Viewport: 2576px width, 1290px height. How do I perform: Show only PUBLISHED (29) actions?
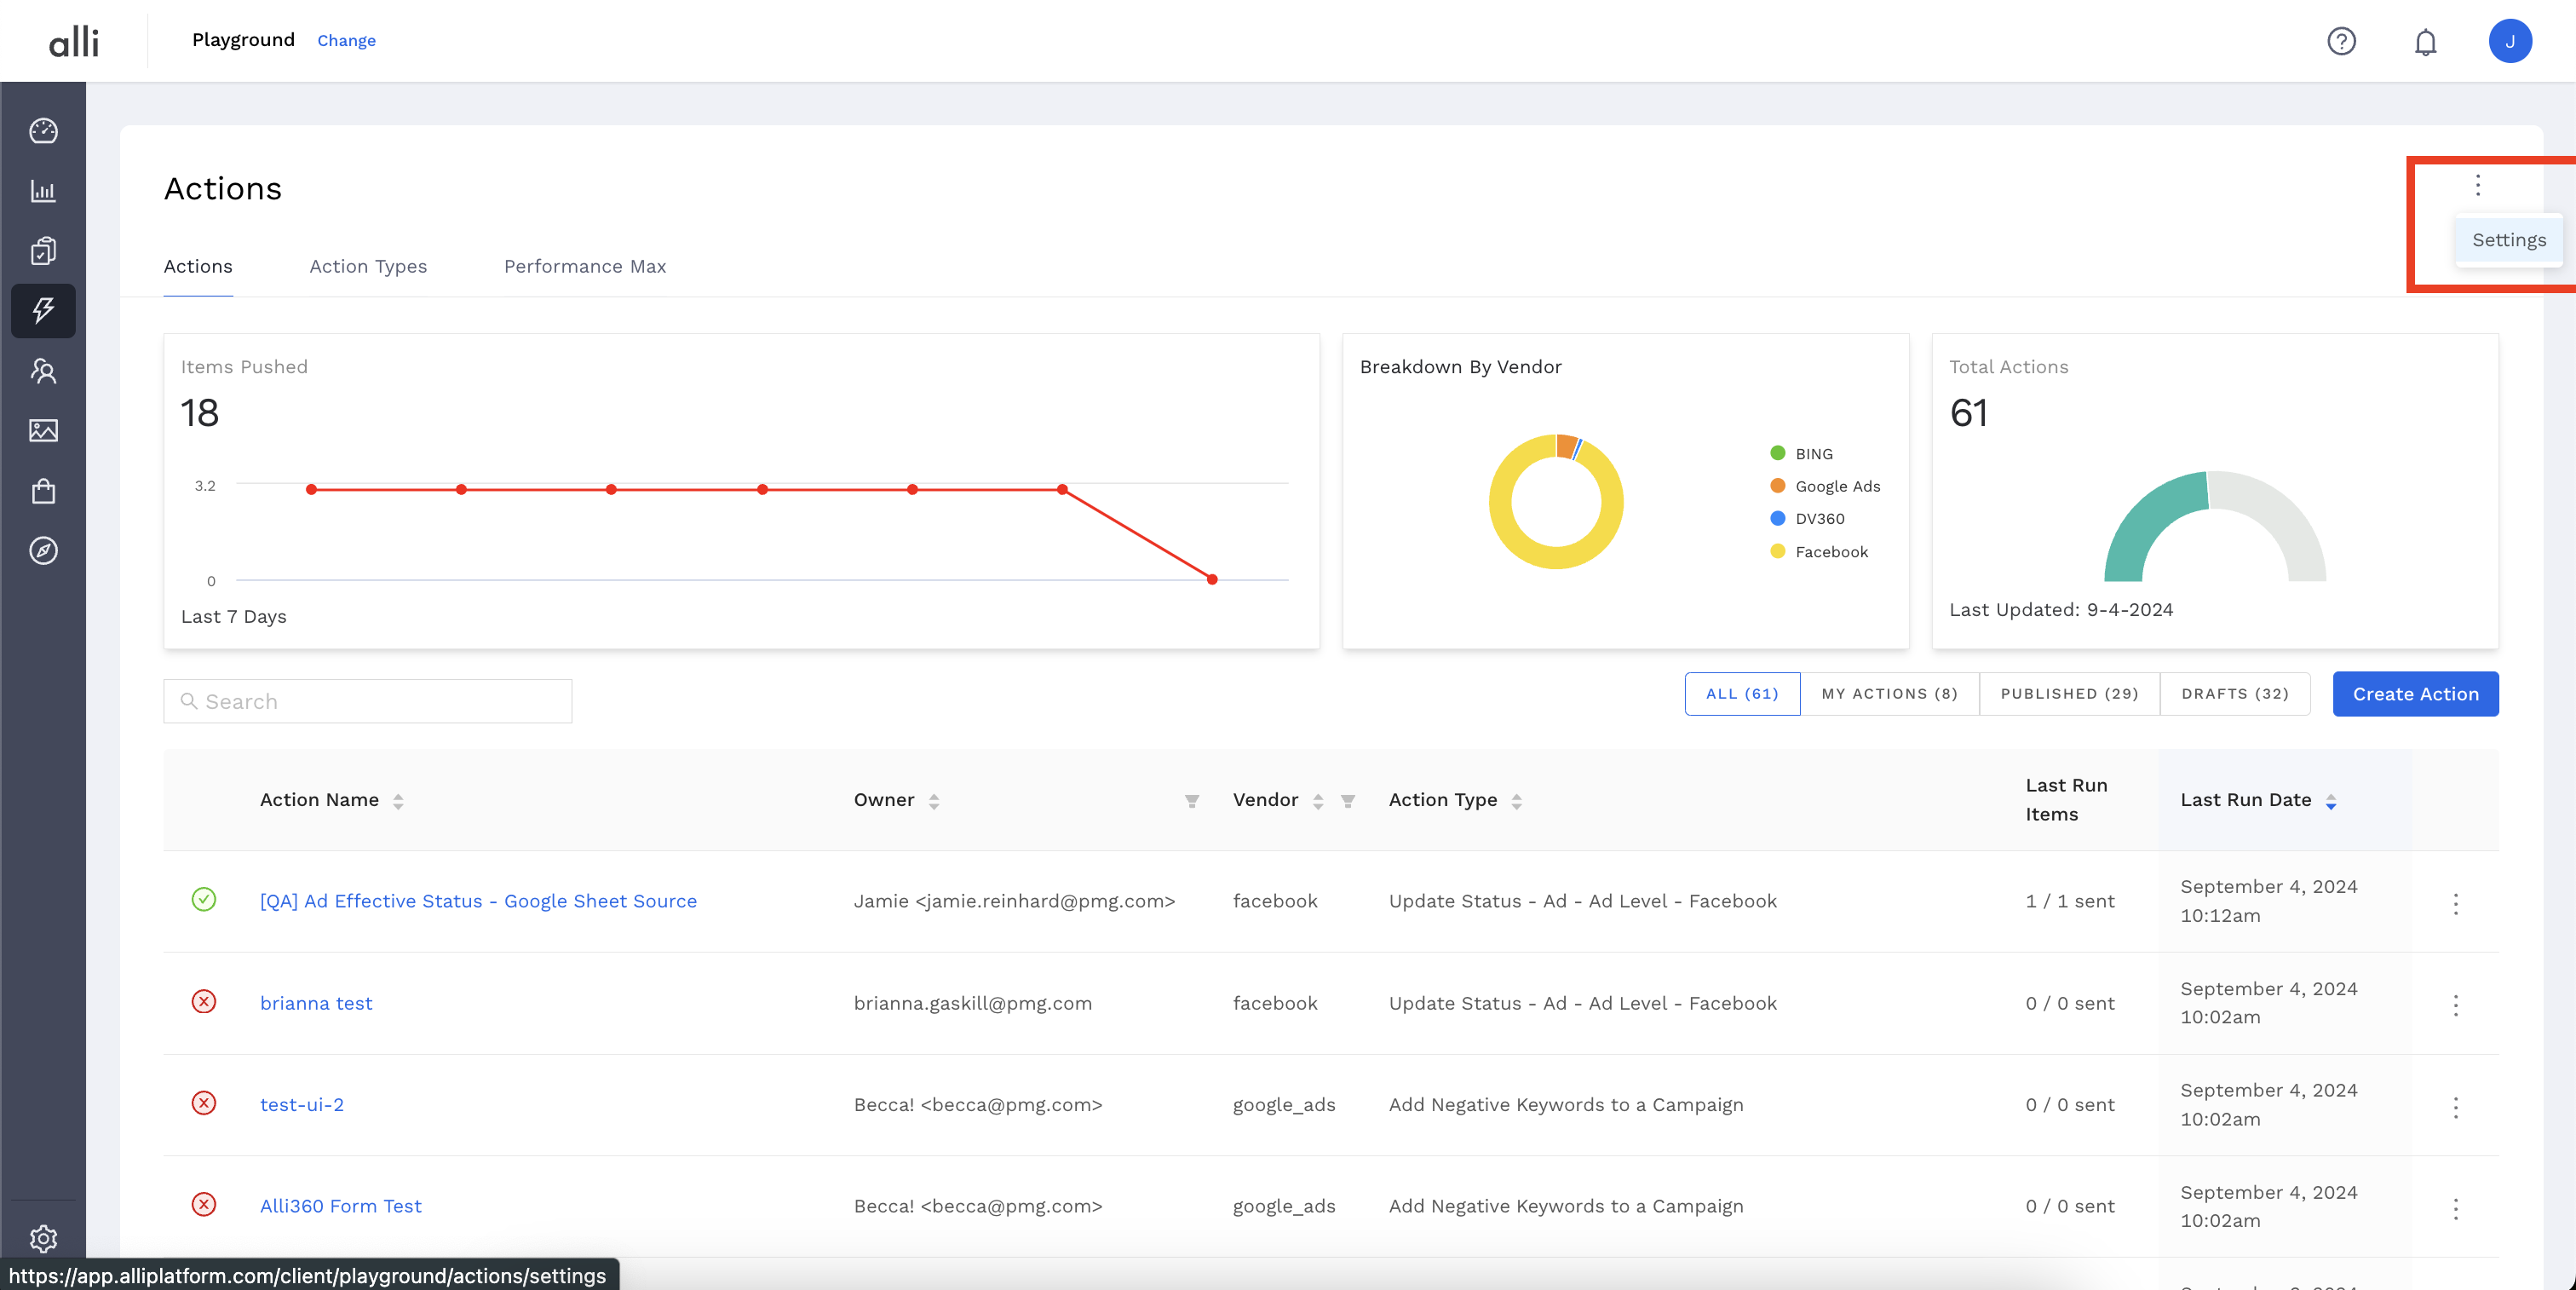(2069, 694)
